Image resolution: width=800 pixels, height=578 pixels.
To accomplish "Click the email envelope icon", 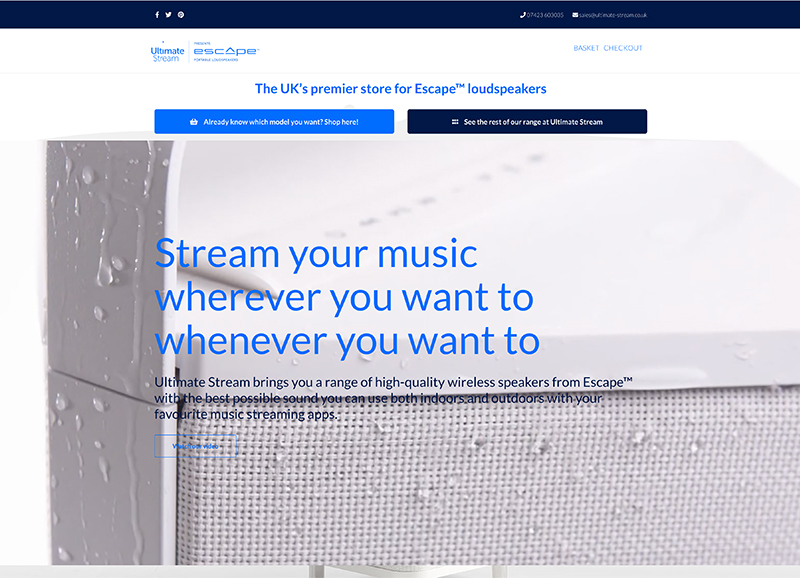I will (x=575, y=15).
